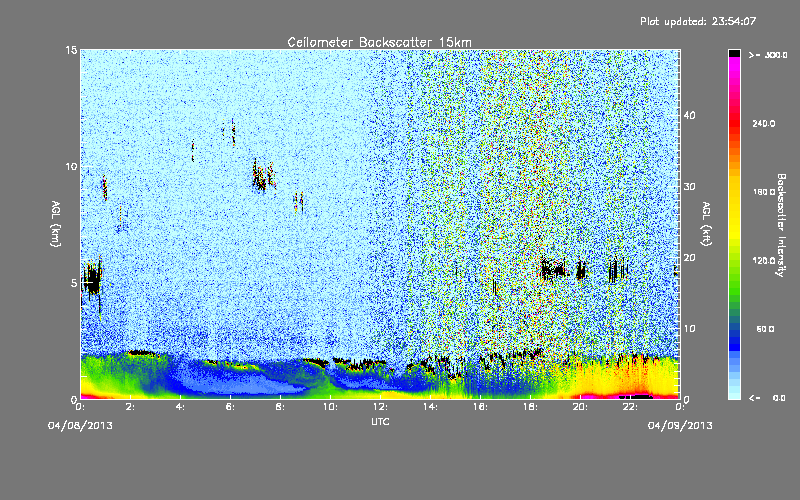Select the start date label 04/08/2013
This screenshot has width=800, height=500.
(x=80, y=426)
